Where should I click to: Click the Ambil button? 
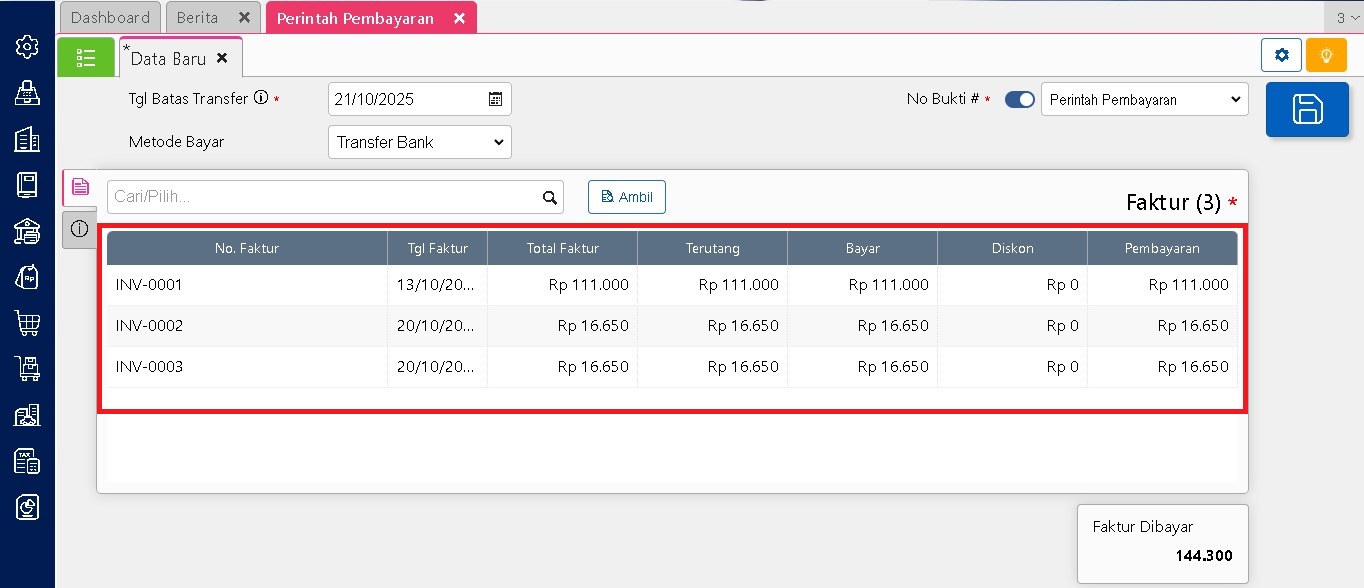click(x=626, y=197)
